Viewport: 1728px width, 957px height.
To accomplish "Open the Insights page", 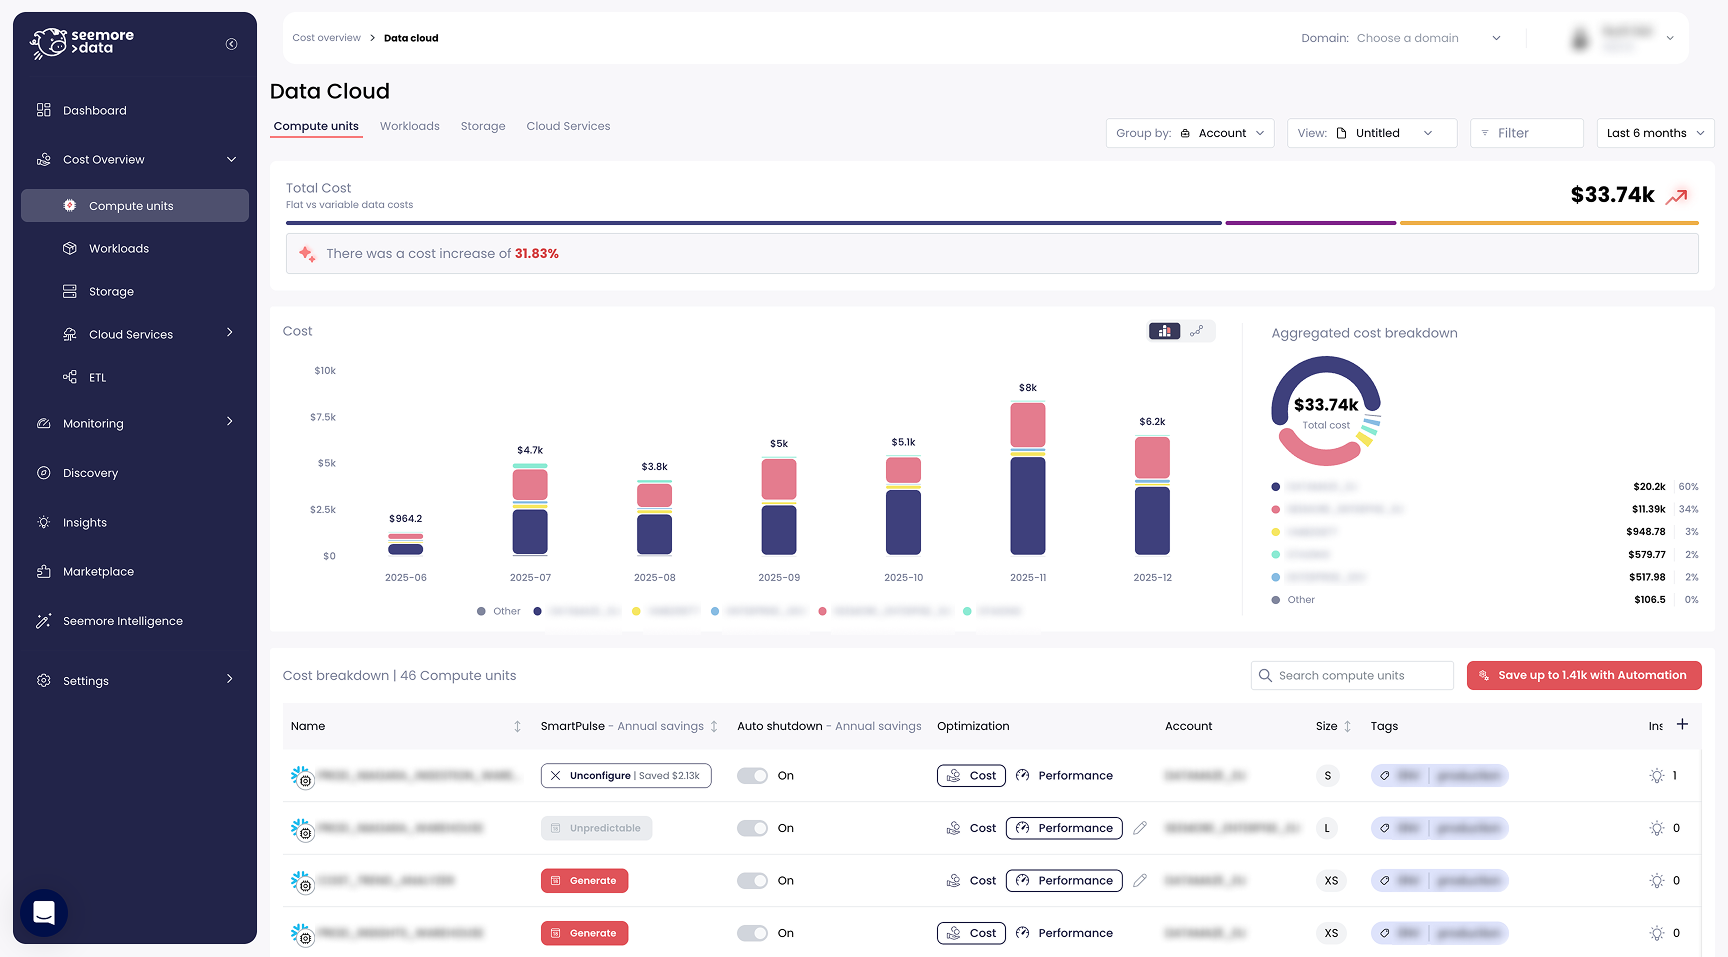I will pos(84,522).
